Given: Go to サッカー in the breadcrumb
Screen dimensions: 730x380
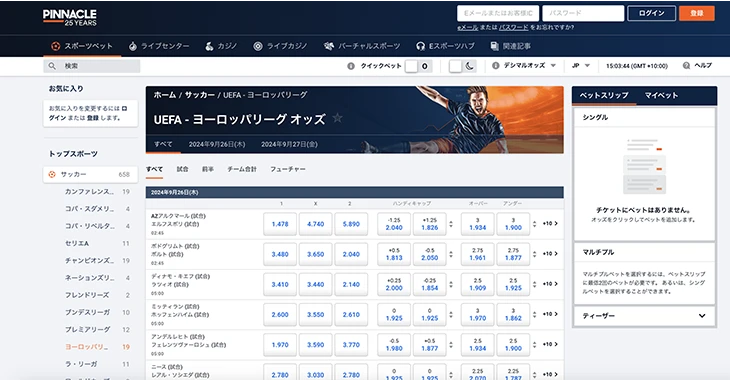Looking at the screenshot, I should click(199, 95).
